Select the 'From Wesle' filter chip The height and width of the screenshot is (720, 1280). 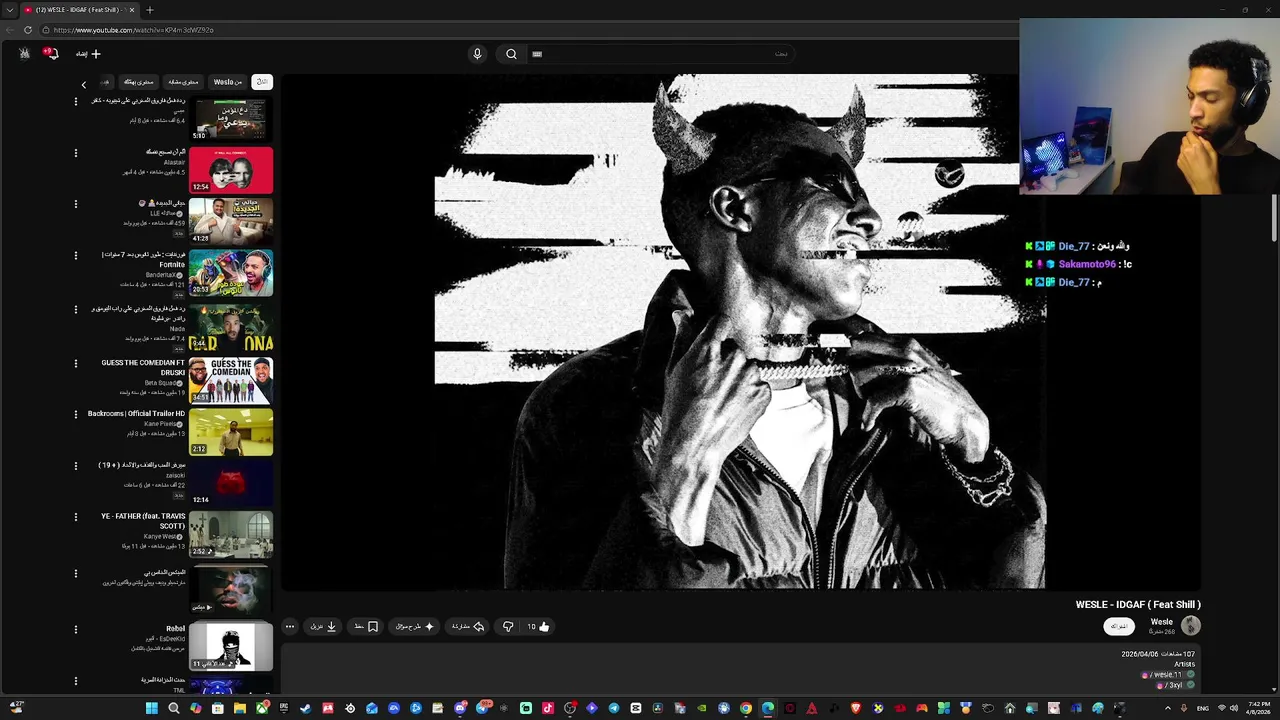point(228,82)
